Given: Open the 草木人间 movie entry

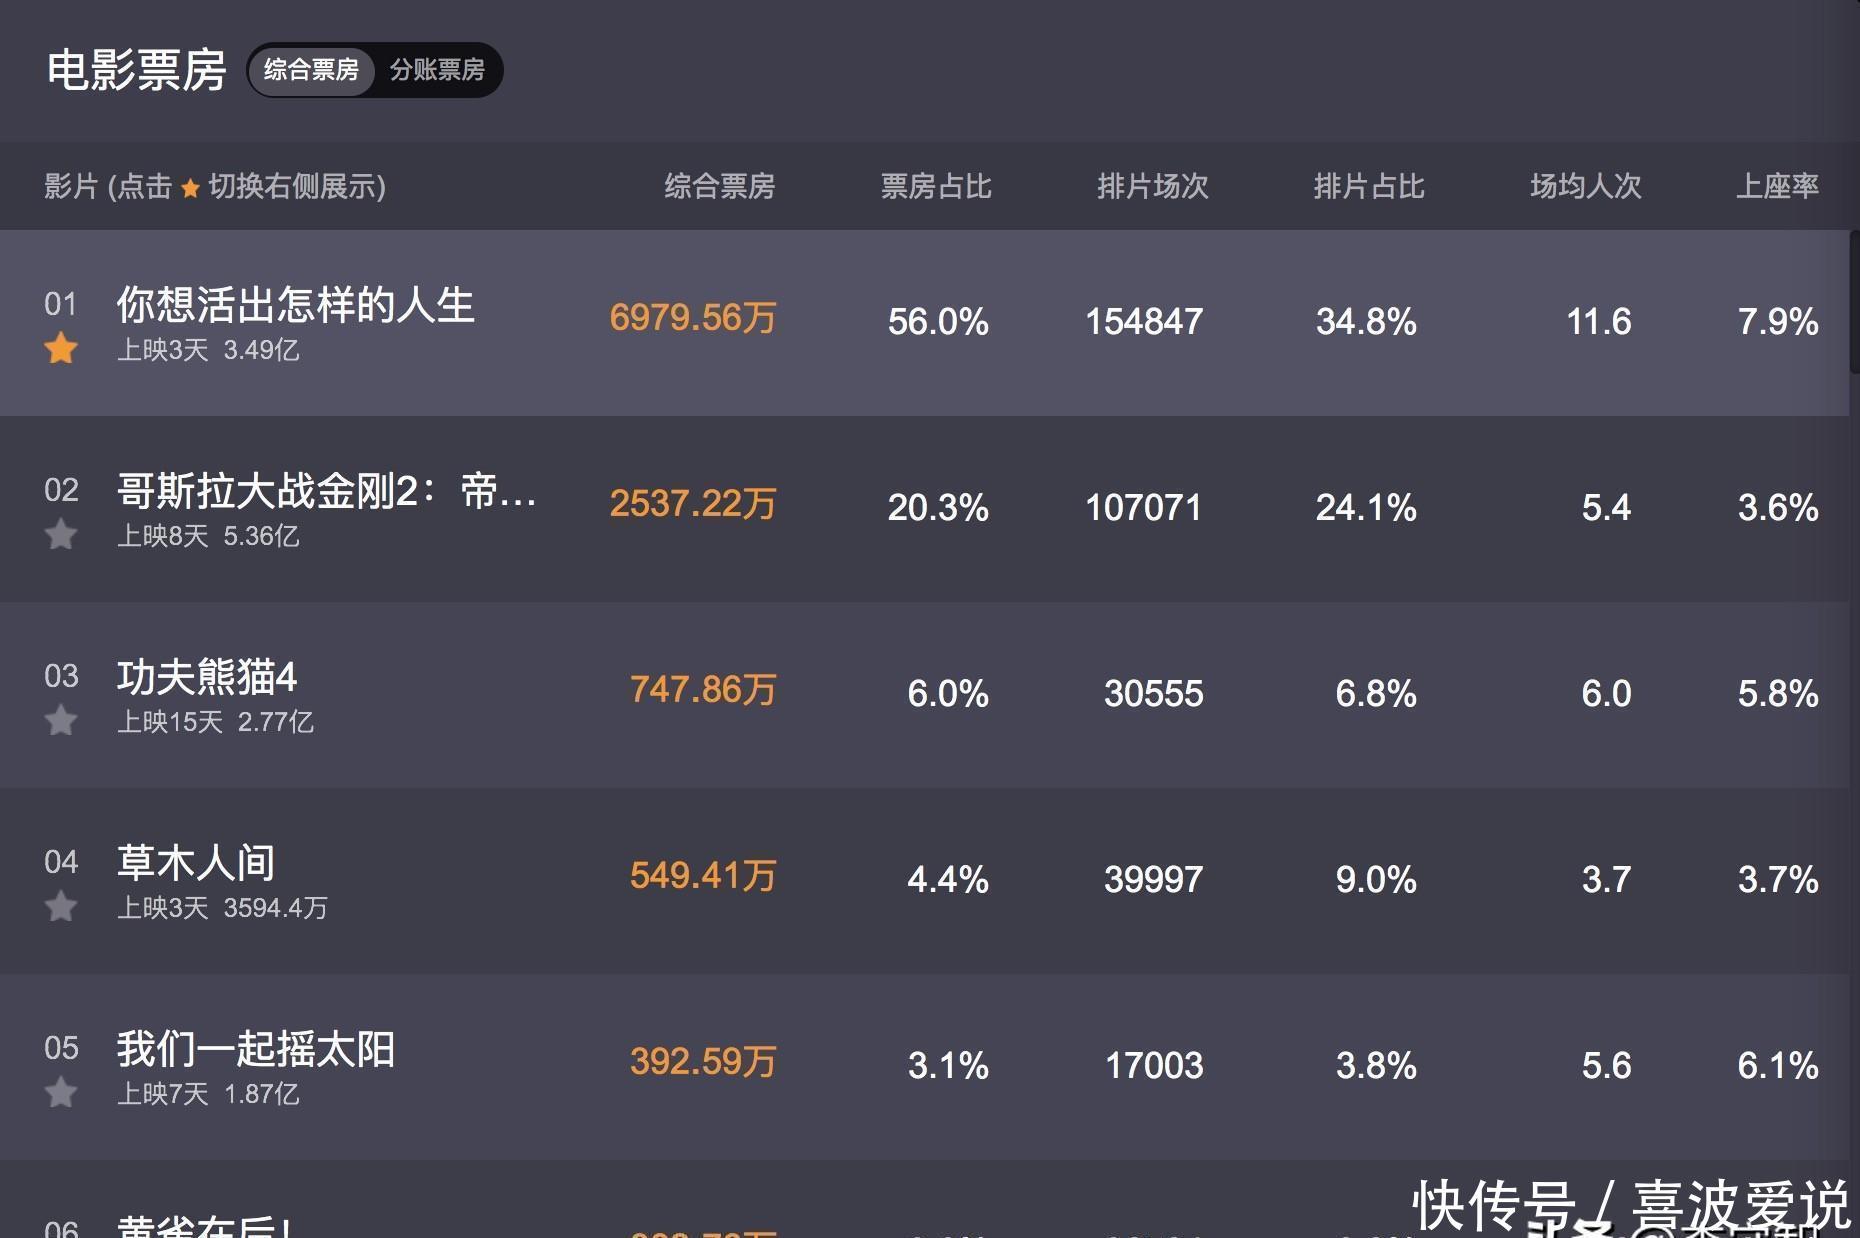Looking at the screenshot, I should point(196,863).
